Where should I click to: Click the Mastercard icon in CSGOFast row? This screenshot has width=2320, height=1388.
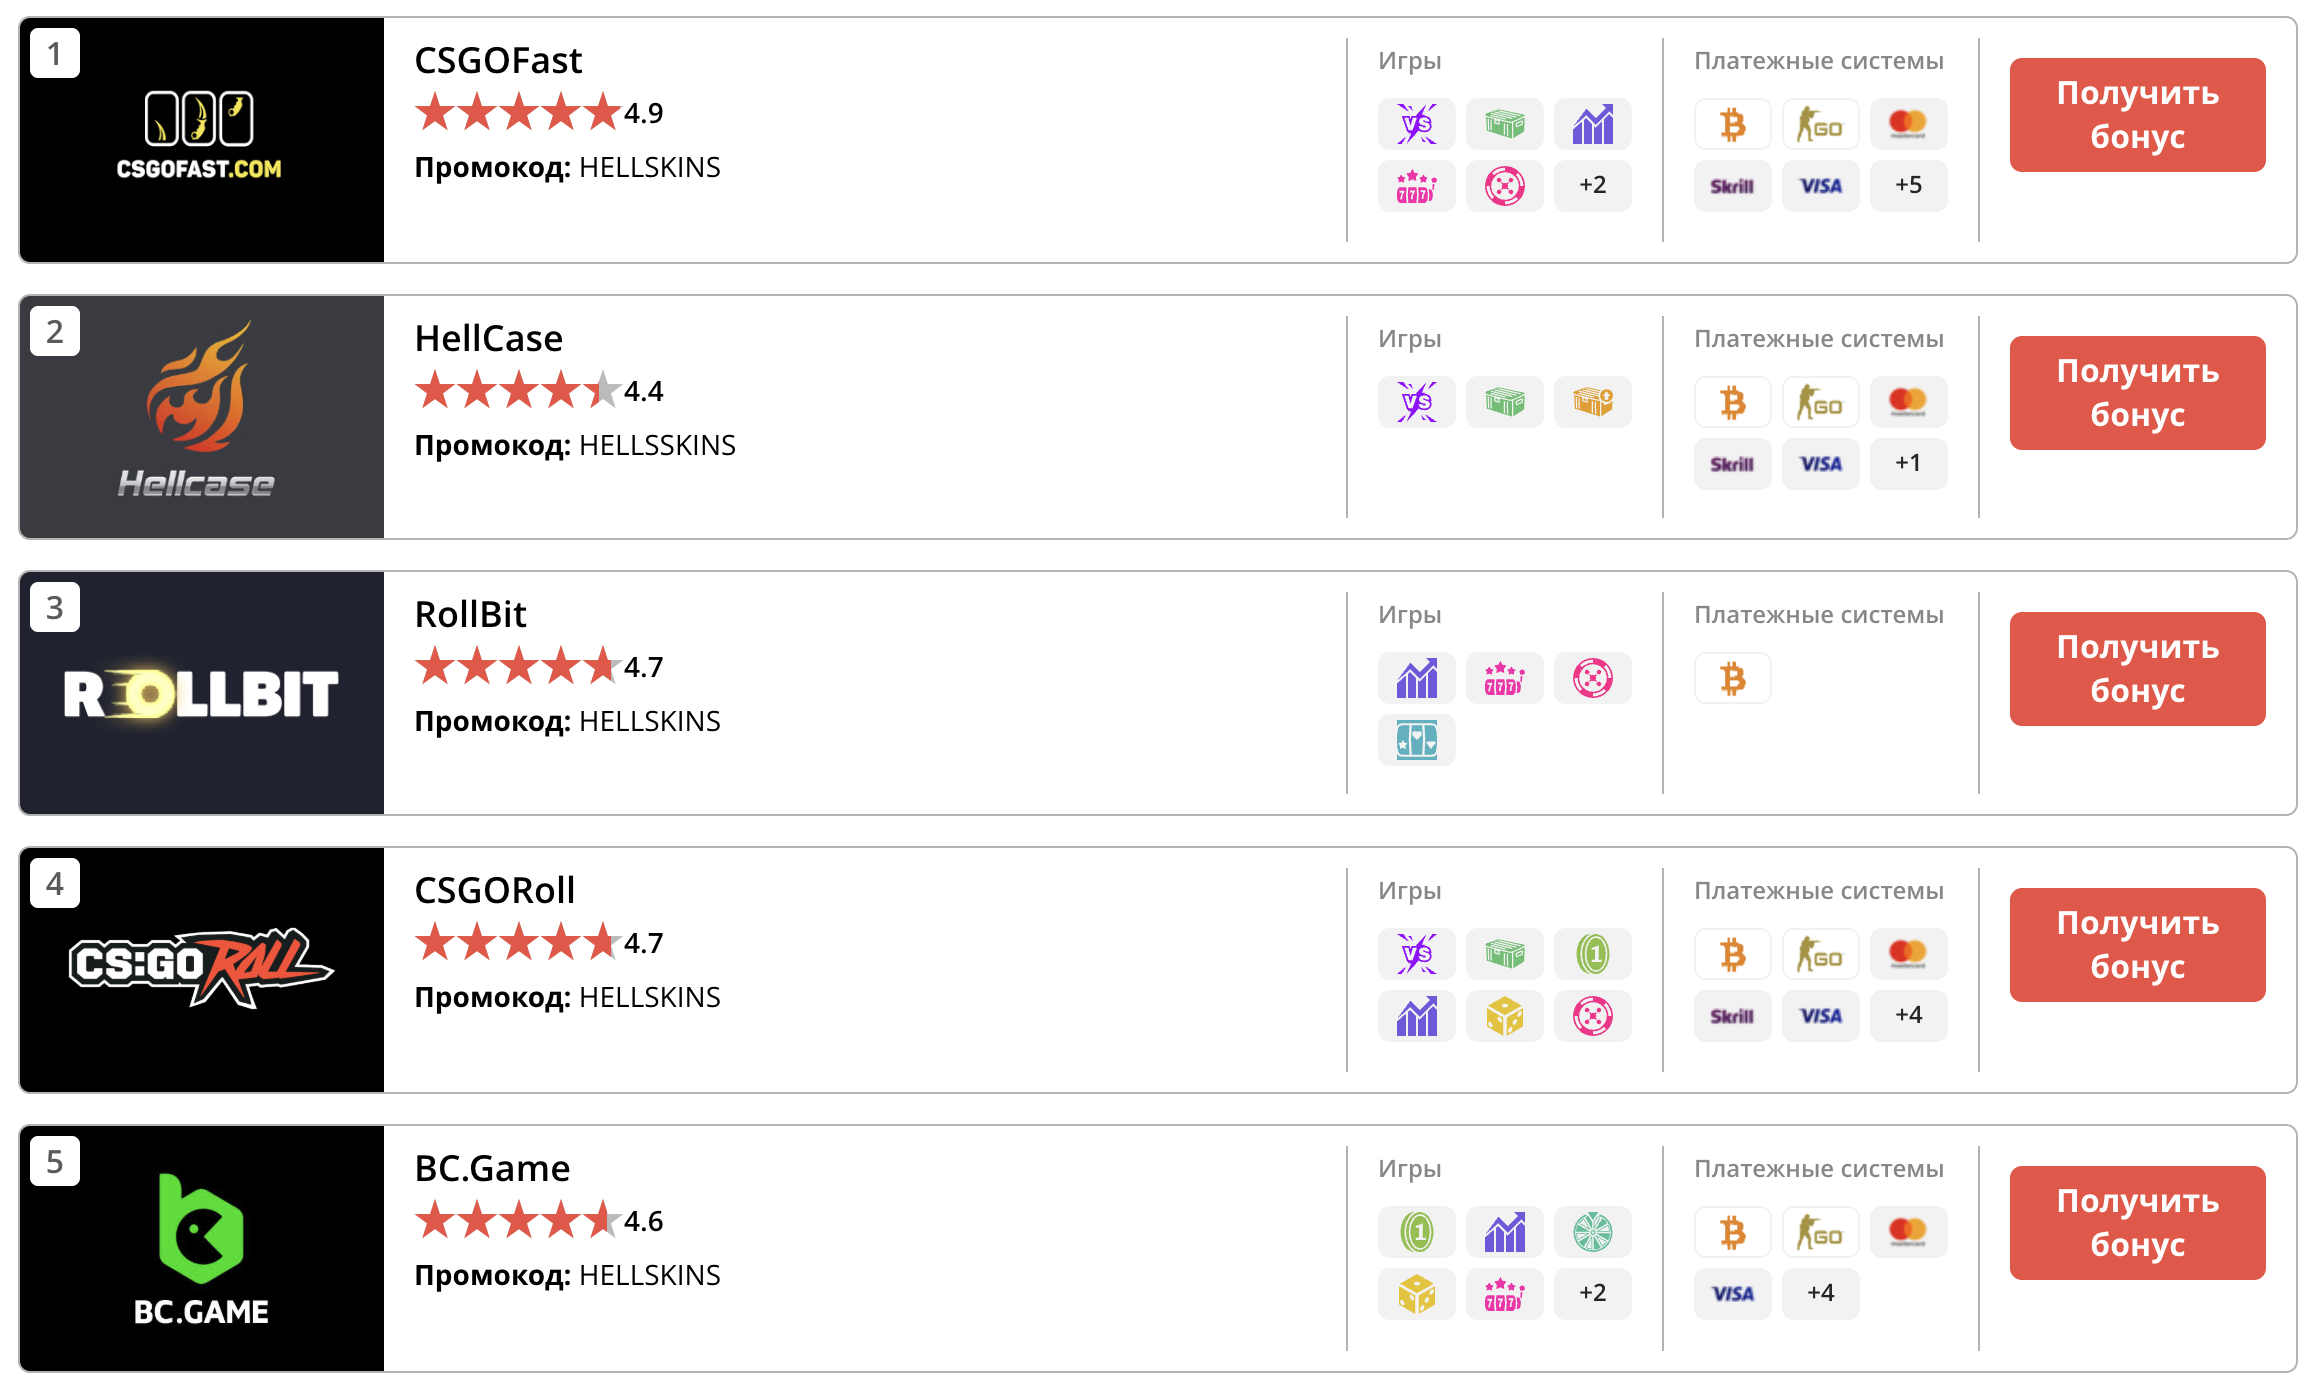click(1908, 124)
